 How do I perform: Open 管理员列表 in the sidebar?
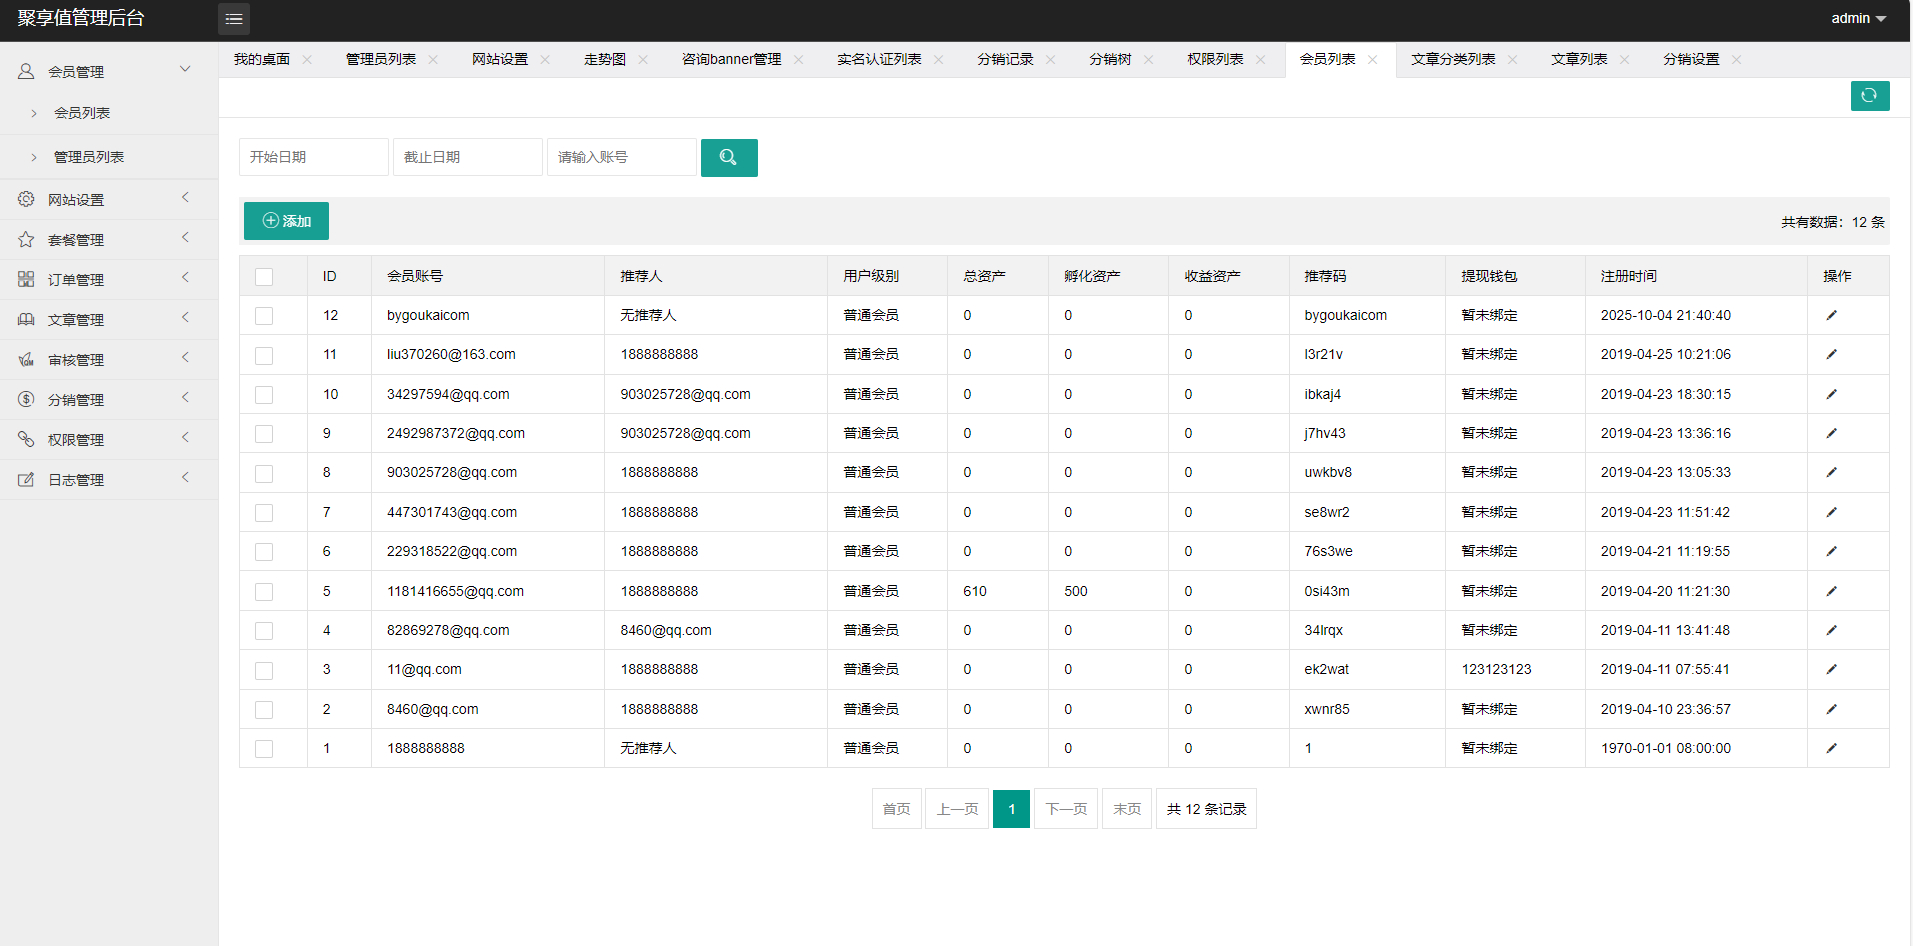point(89,157)
